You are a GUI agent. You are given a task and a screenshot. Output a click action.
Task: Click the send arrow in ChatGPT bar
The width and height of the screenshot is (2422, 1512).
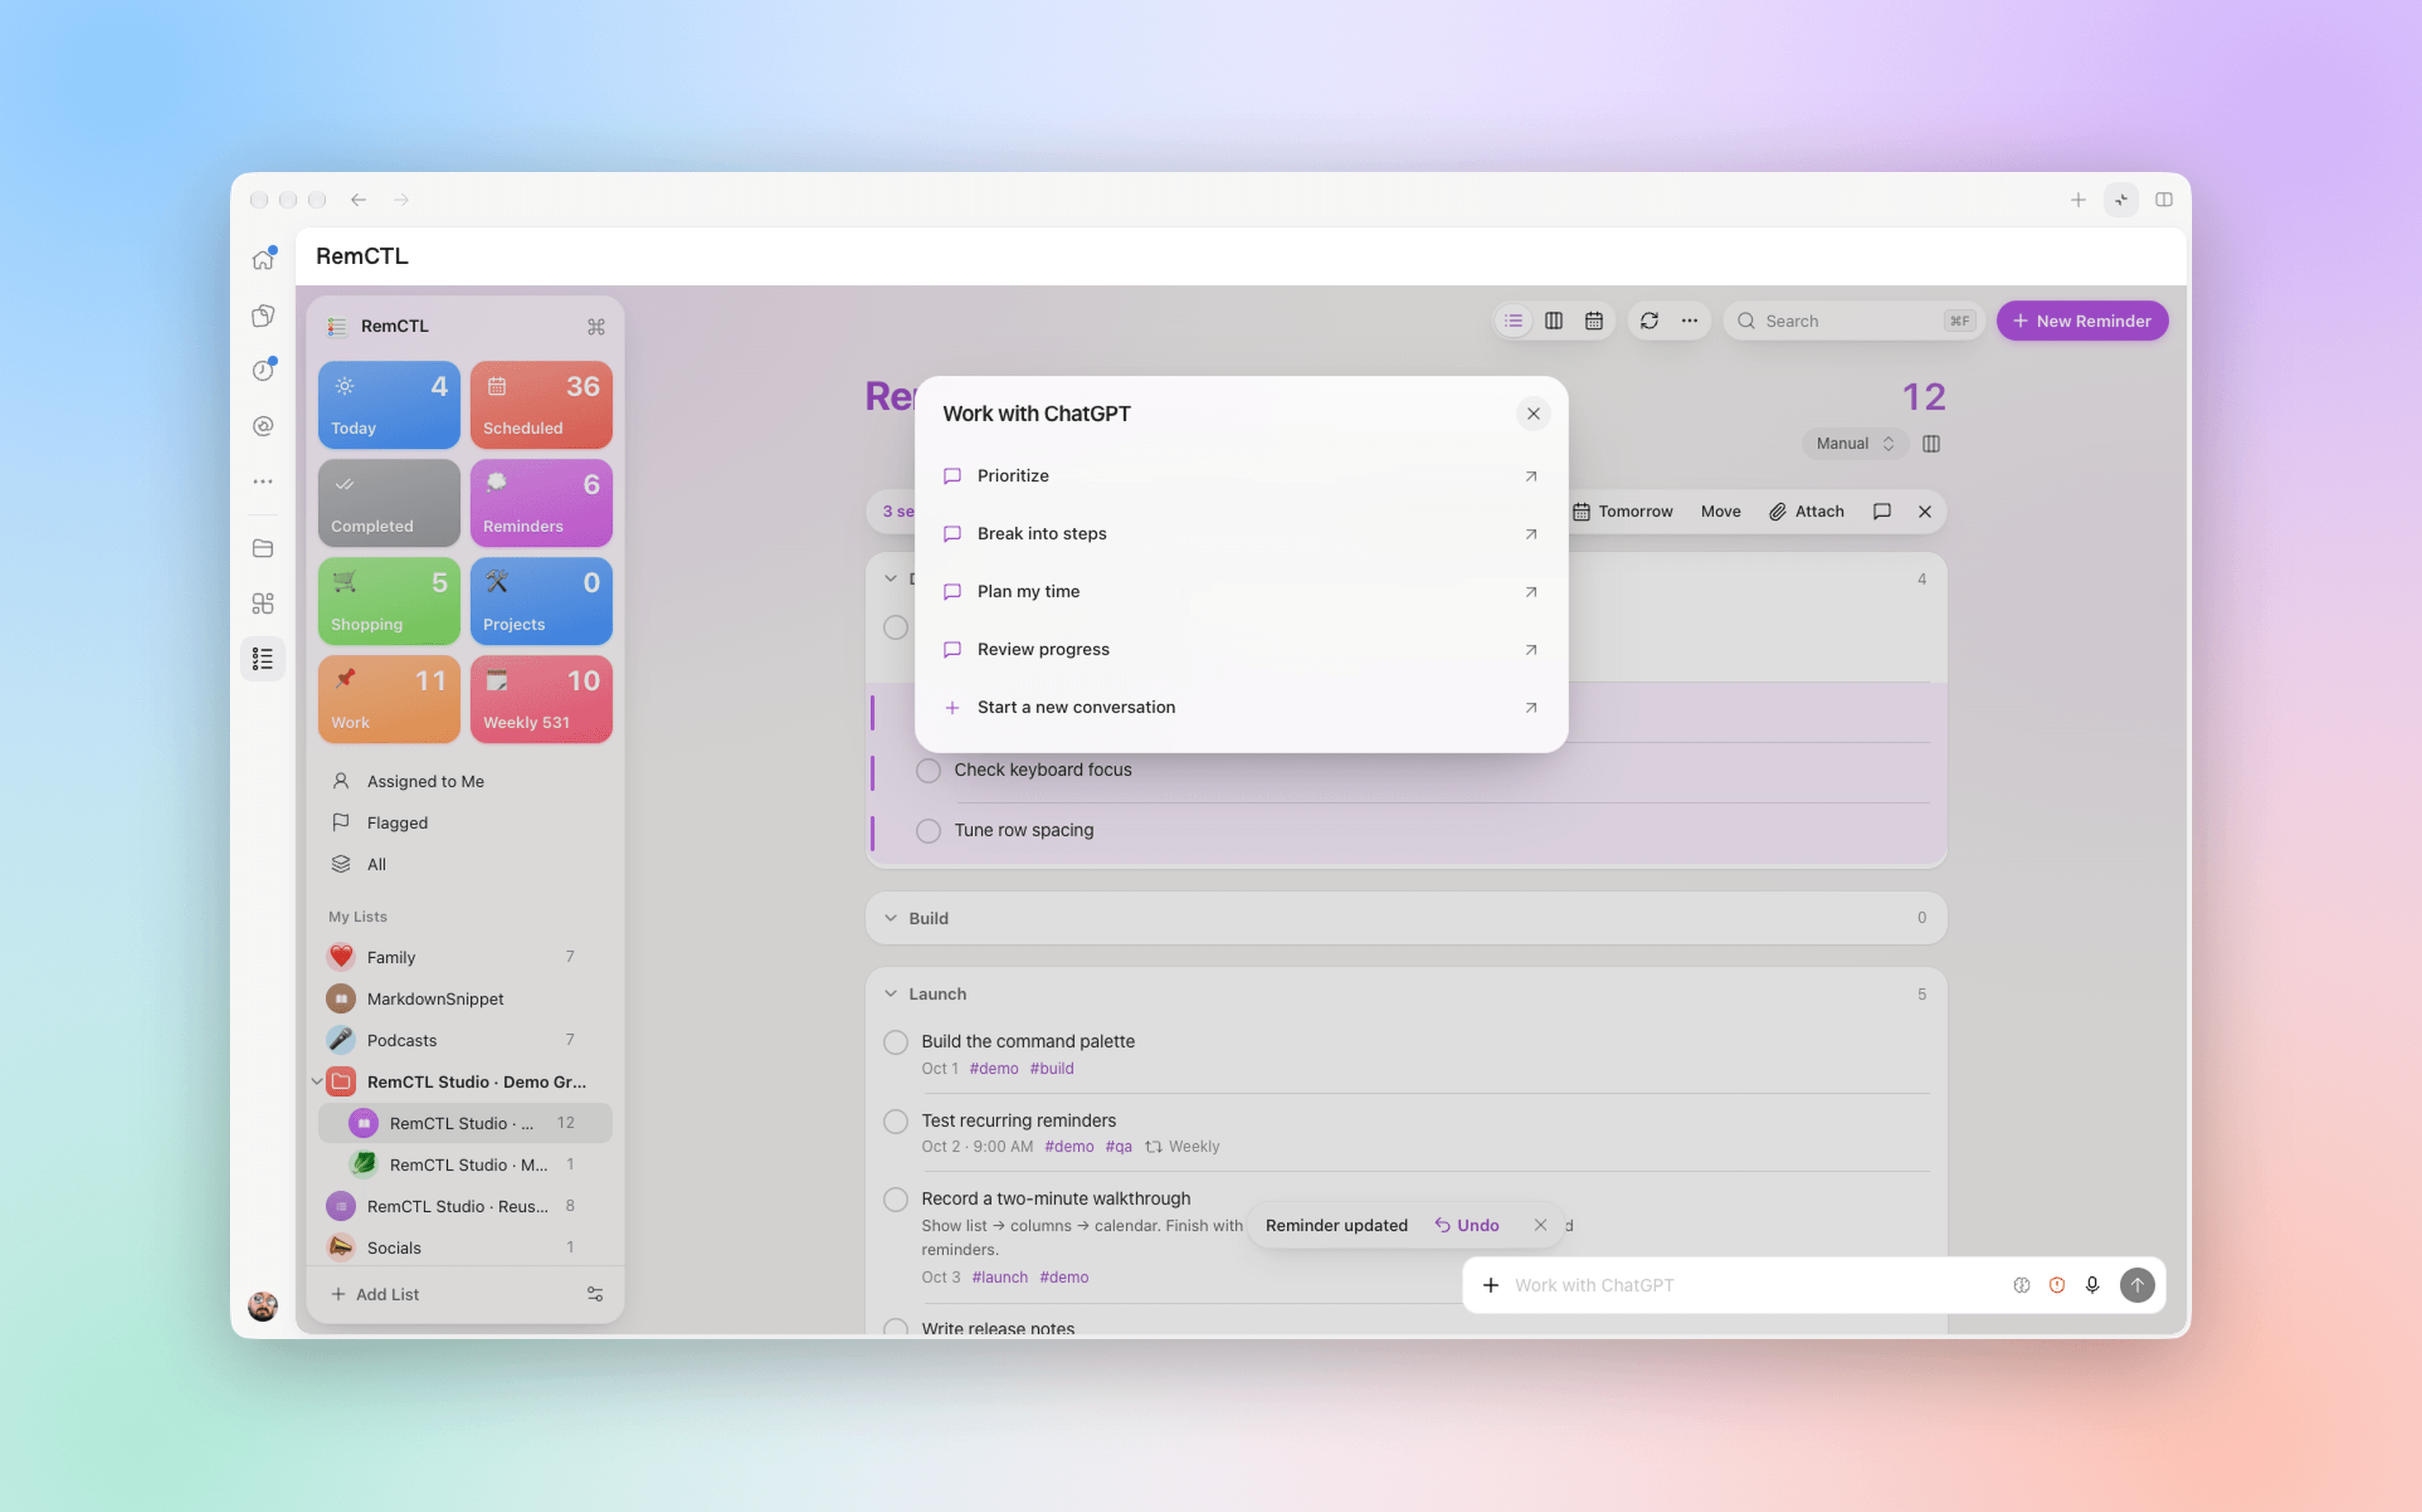click(2137, 1285)
